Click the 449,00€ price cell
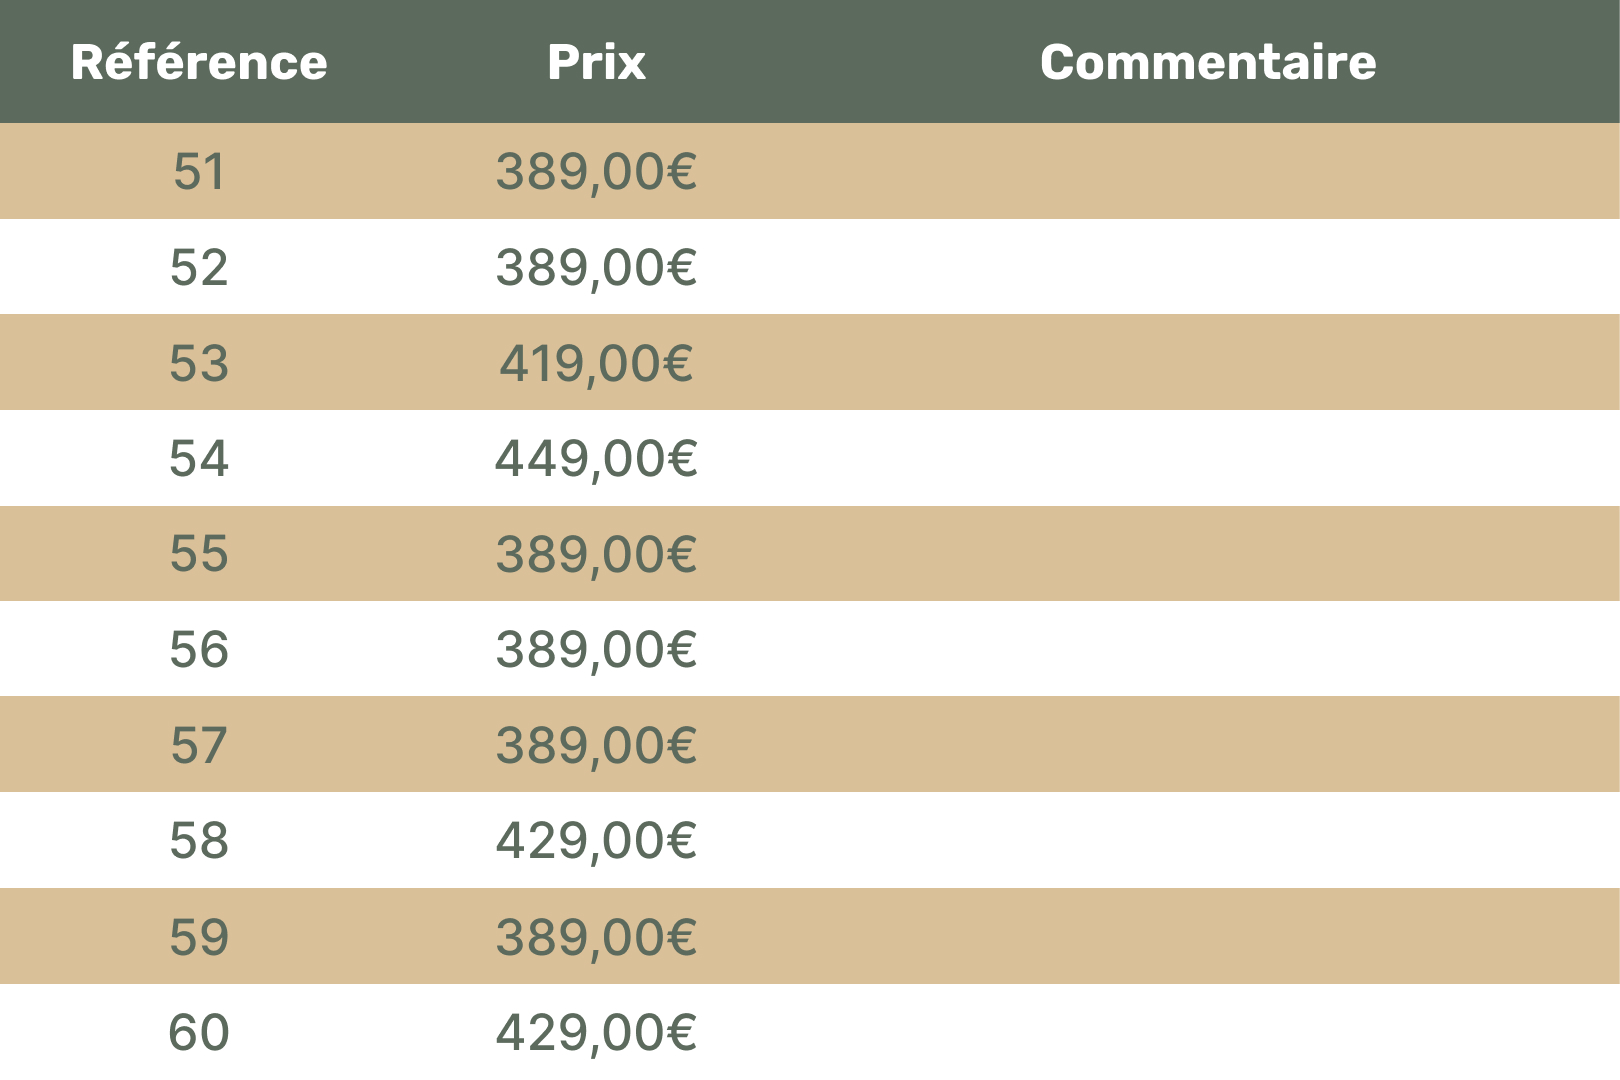The image size is (1620, 1080). point(596,458)
